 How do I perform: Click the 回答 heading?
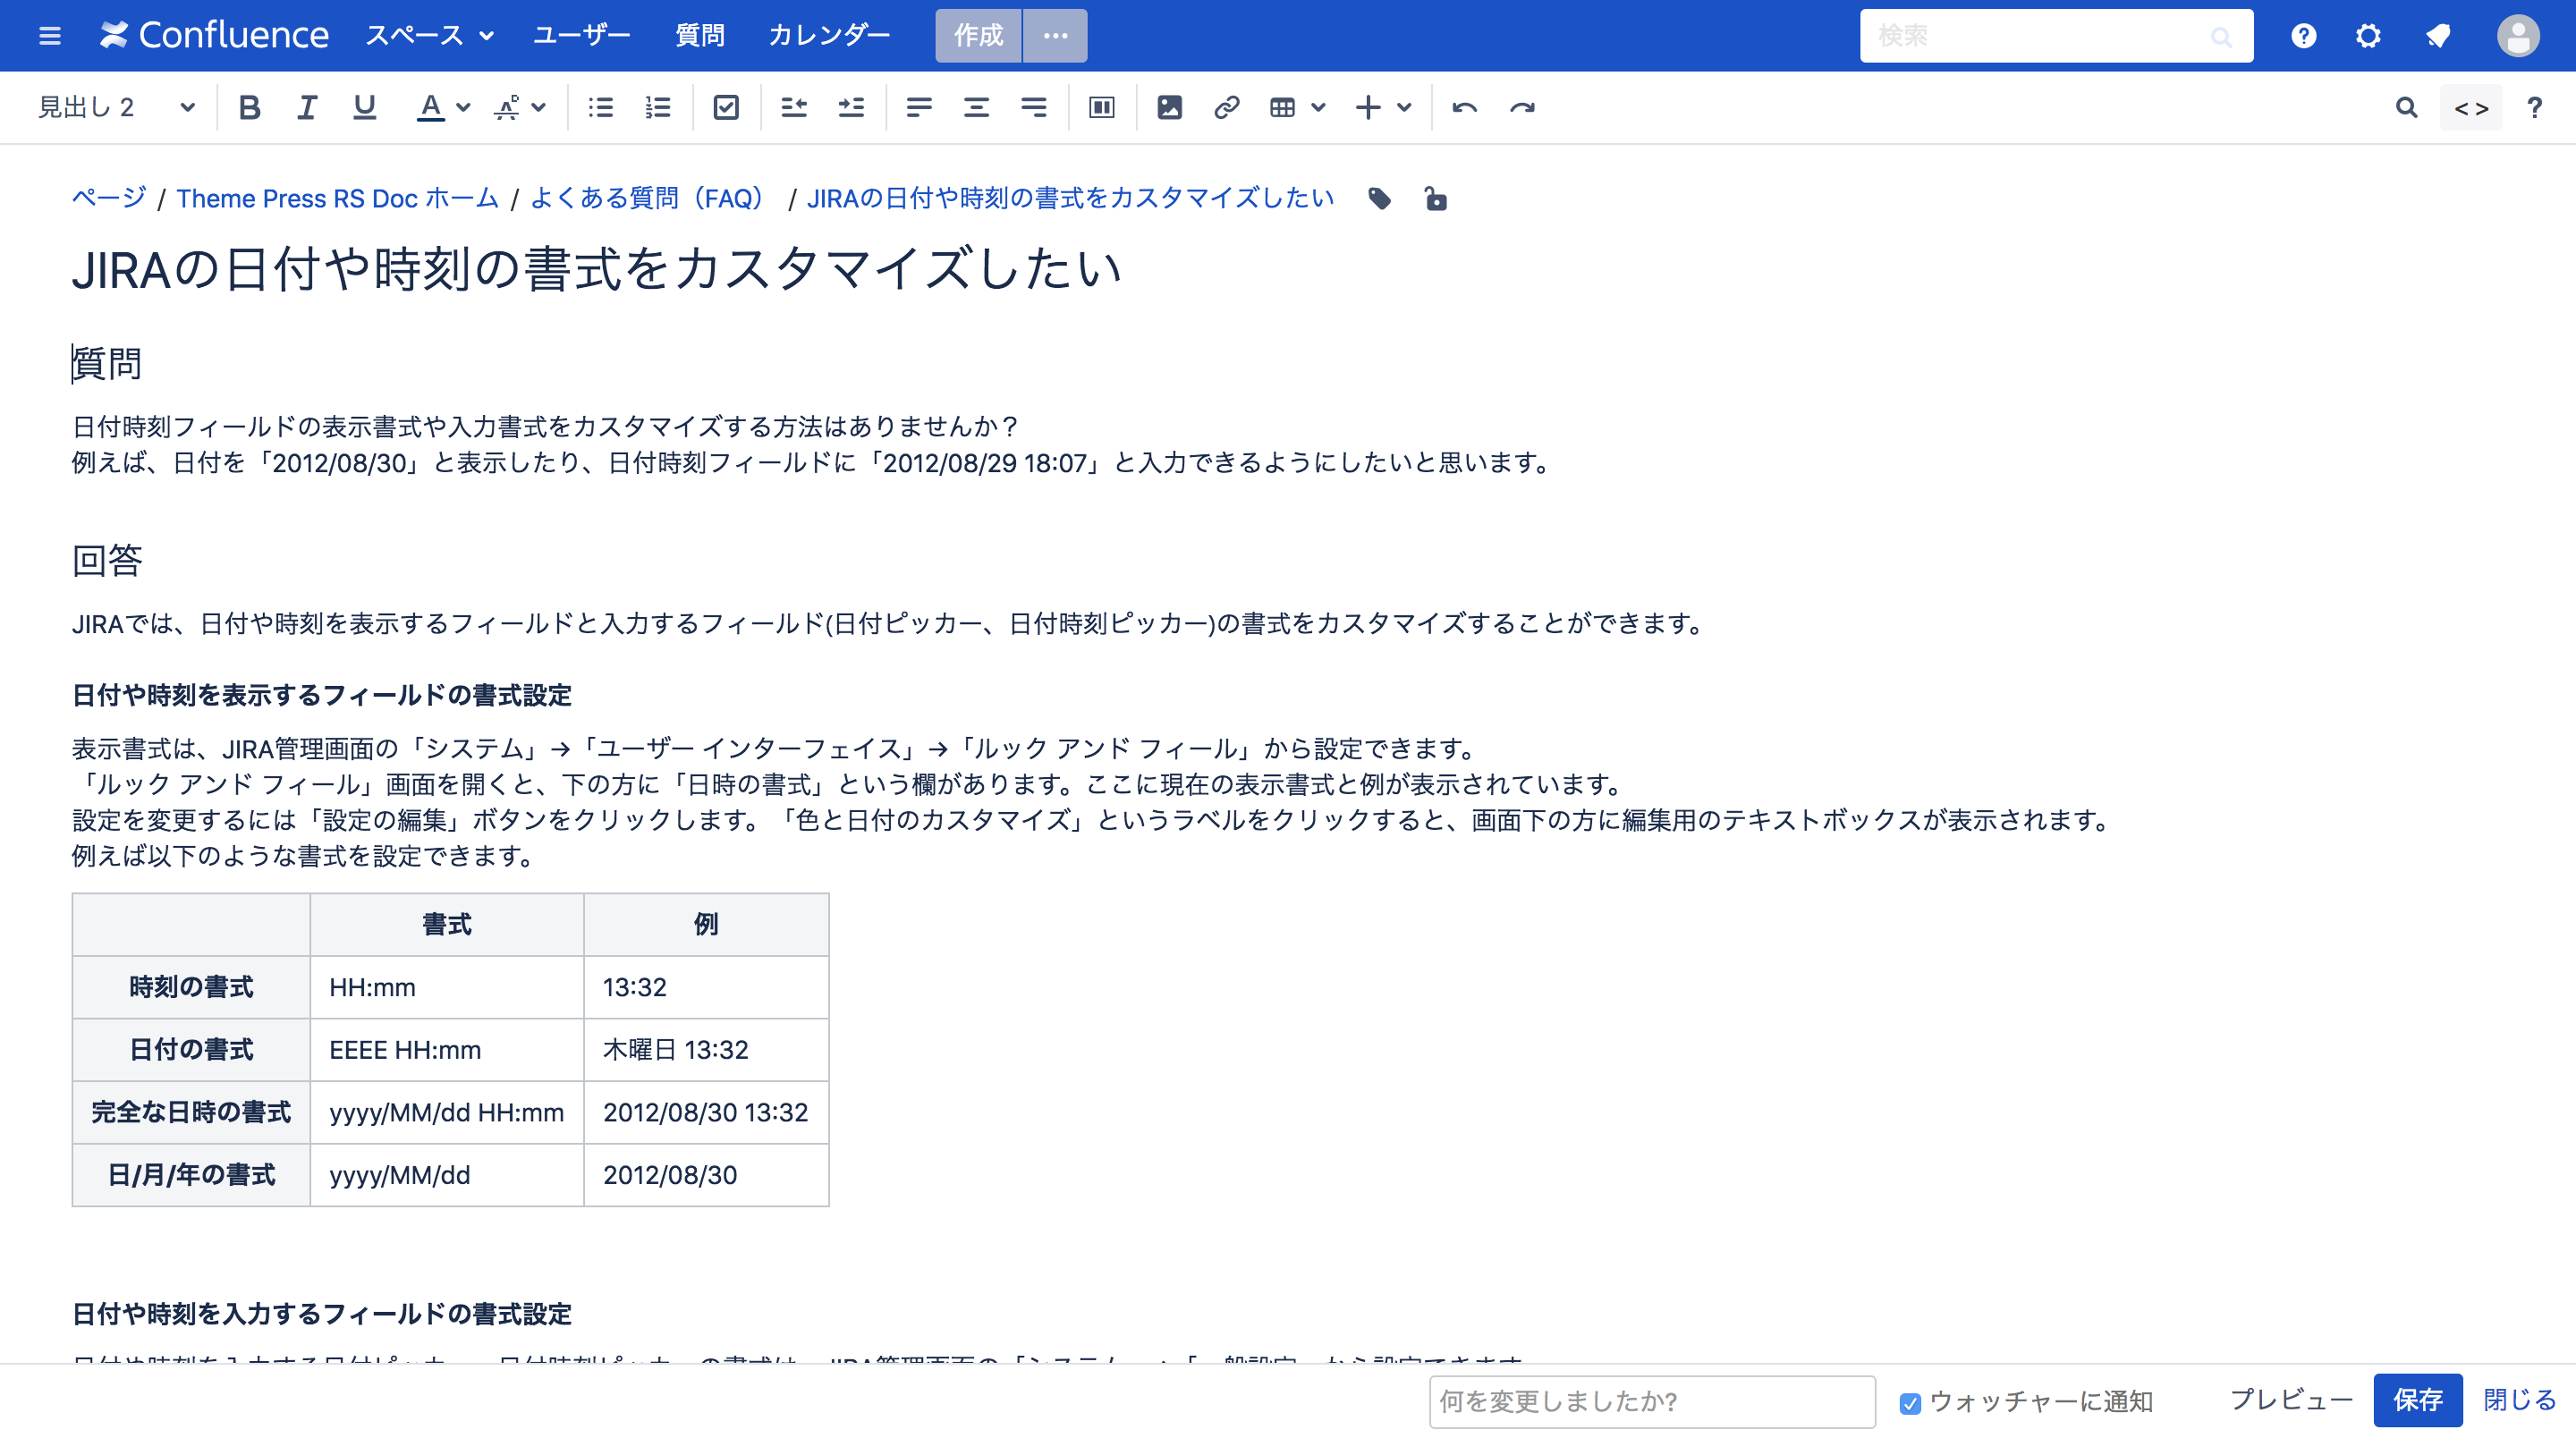click(x=107, y=560)
